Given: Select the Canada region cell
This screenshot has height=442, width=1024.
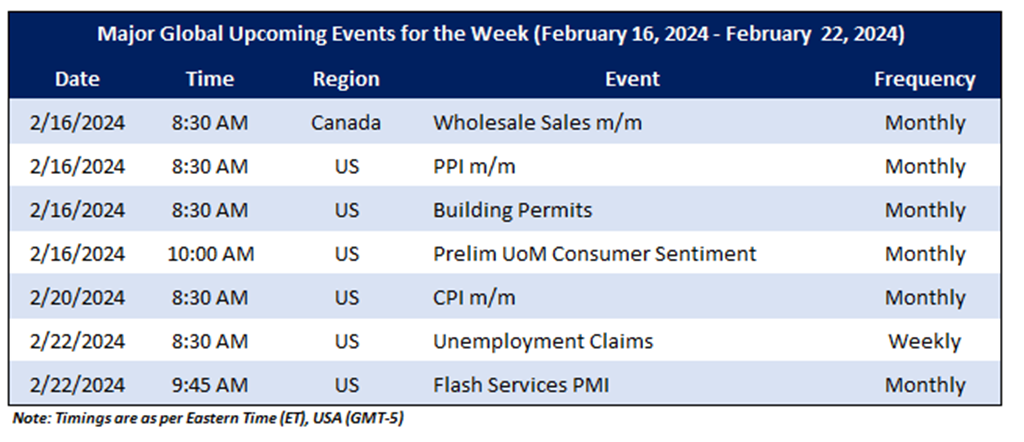Looking at the screenshot, I should click(346, 123).
